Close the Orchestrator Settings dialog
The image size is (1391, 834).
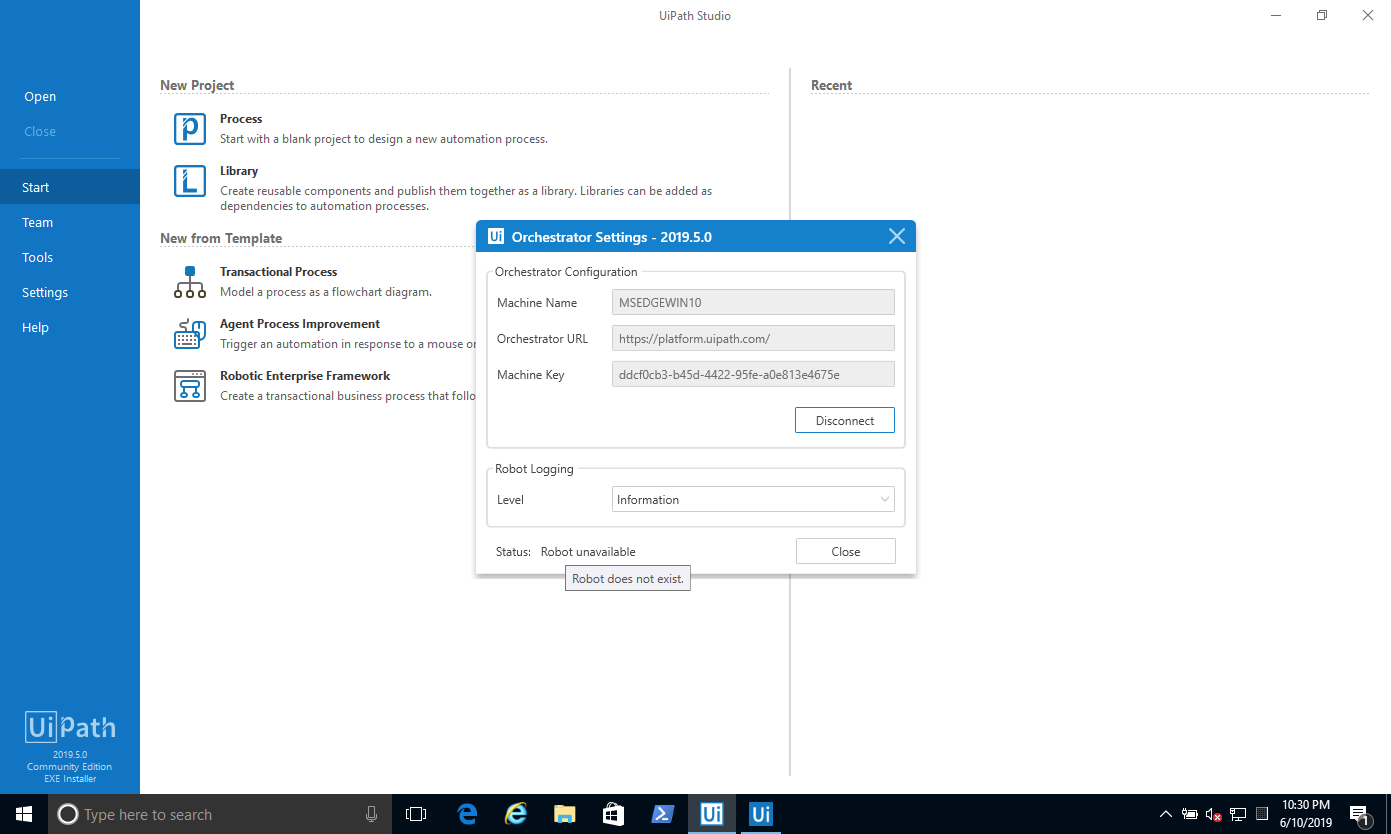point(896,236)
